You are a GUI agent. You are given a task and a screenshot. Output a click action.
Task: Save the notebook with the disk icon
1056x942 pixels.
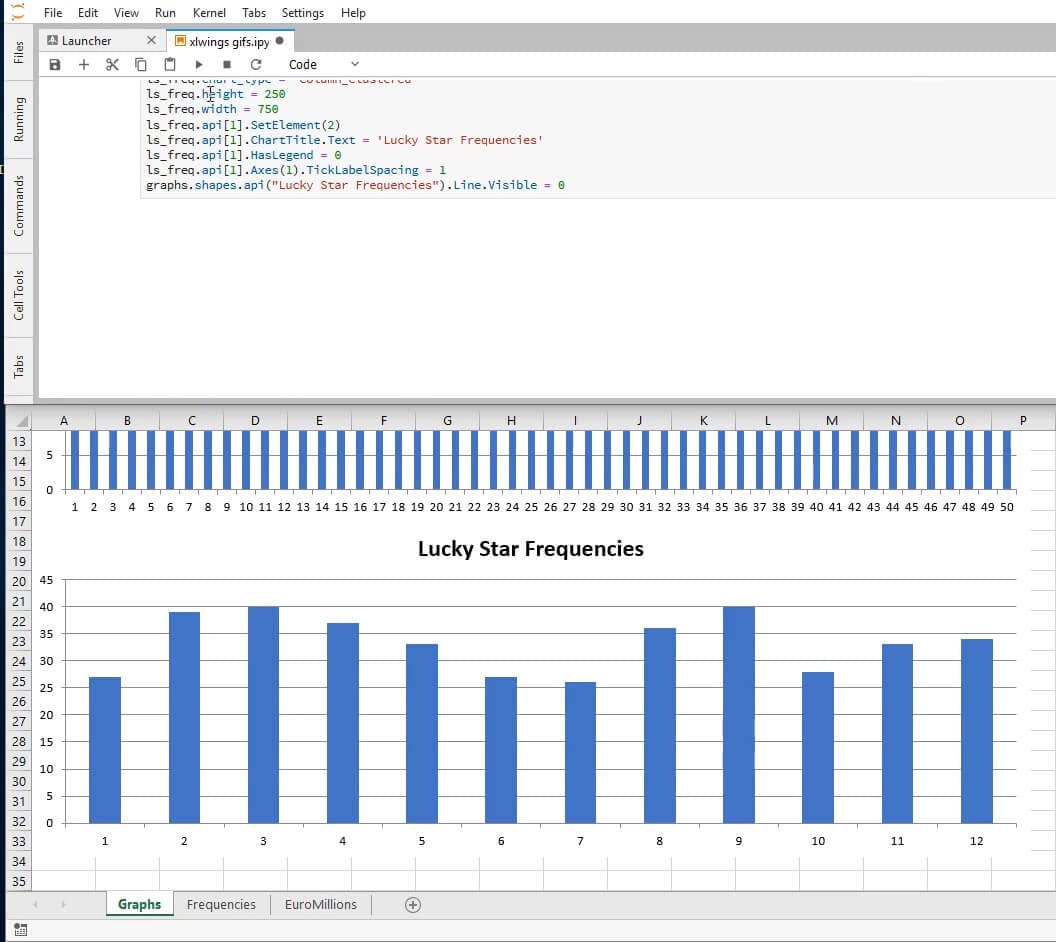tap(55, 64)
